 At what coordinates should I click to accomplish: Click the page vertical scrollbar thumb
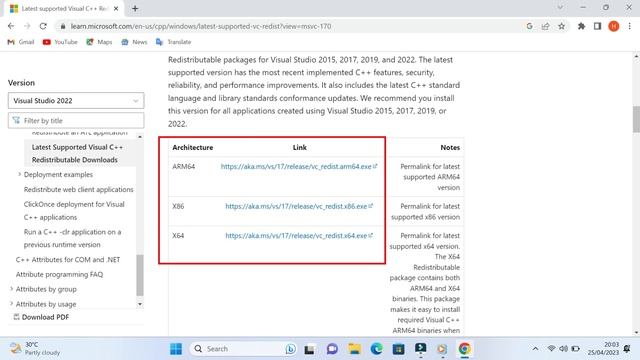636,119
